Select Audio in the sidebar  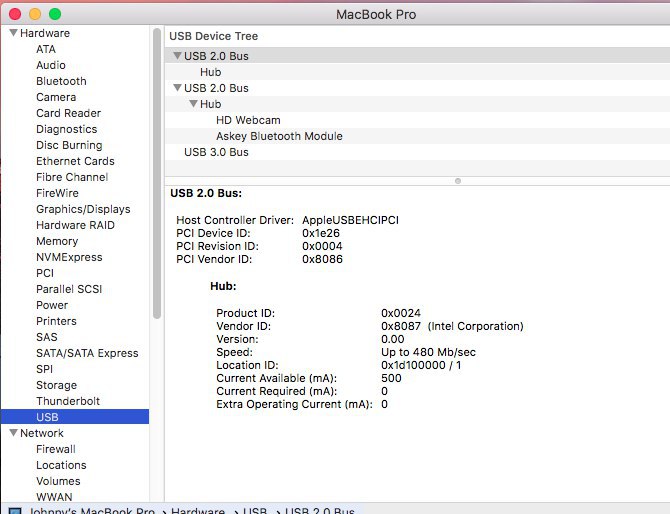click(x=51, y=65)
